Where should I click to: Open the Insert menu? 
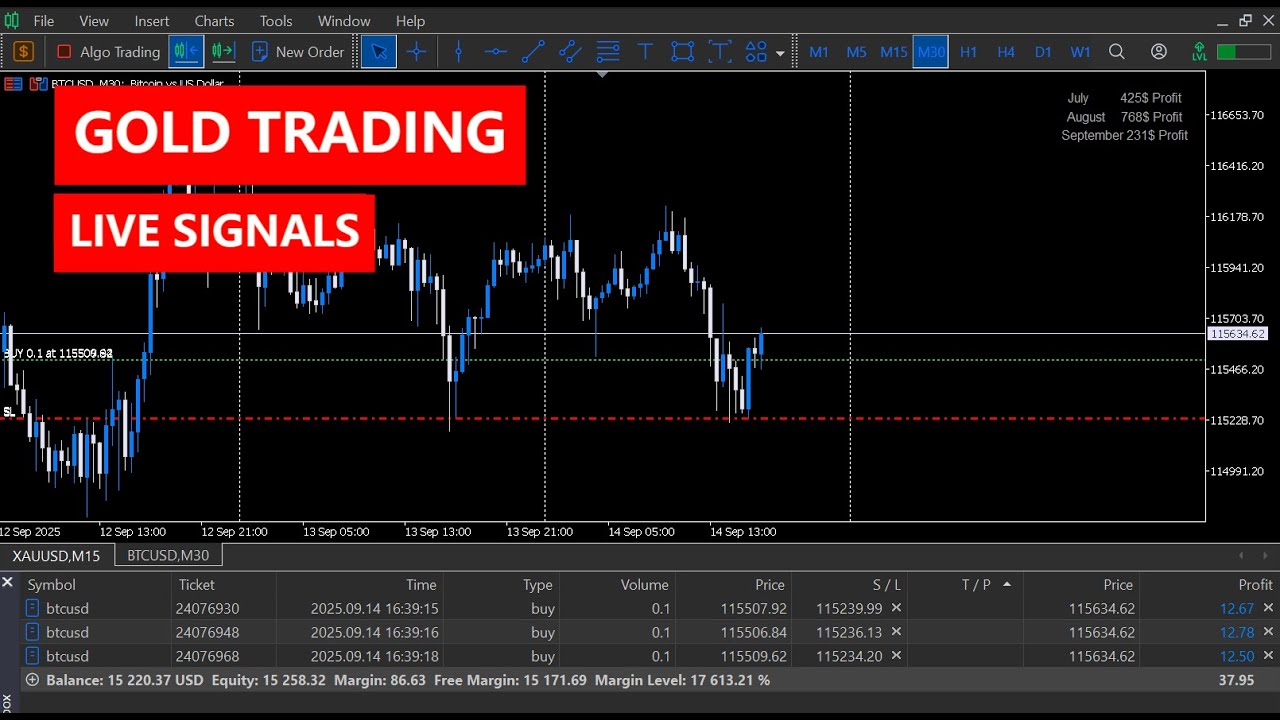click(152, 20)
